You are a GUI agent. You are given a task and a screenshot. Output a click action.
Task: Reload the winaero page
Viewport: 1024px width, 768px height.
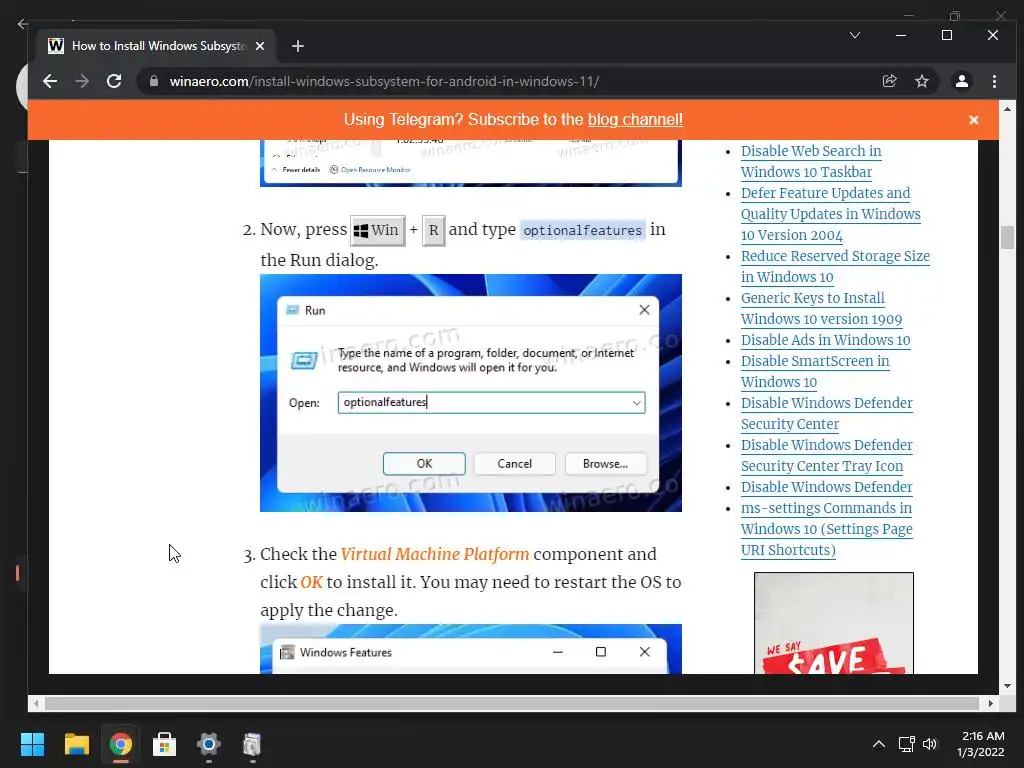114,81
